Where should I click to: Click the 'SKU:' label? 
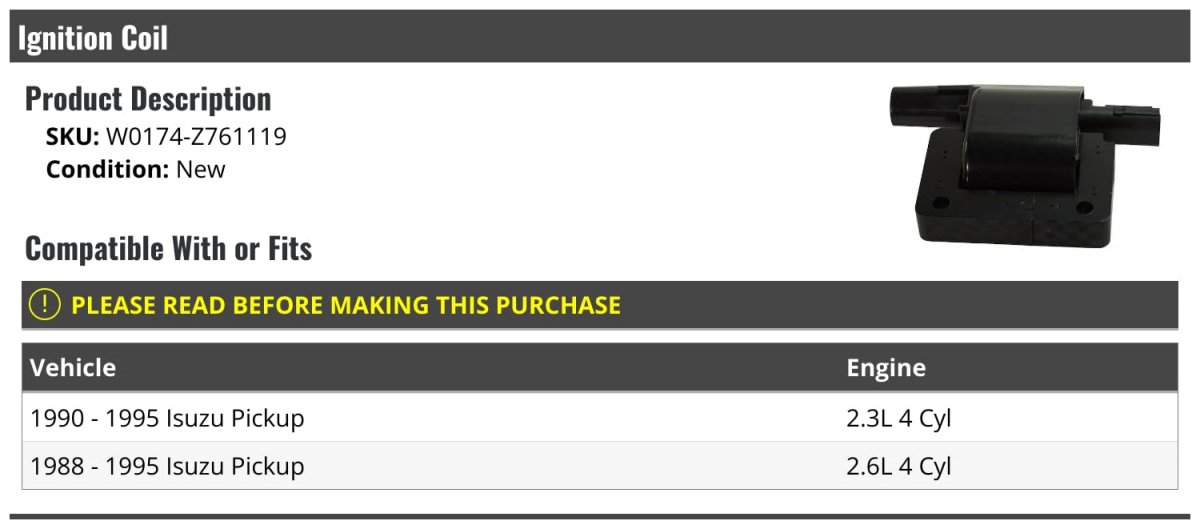(72, 137)
